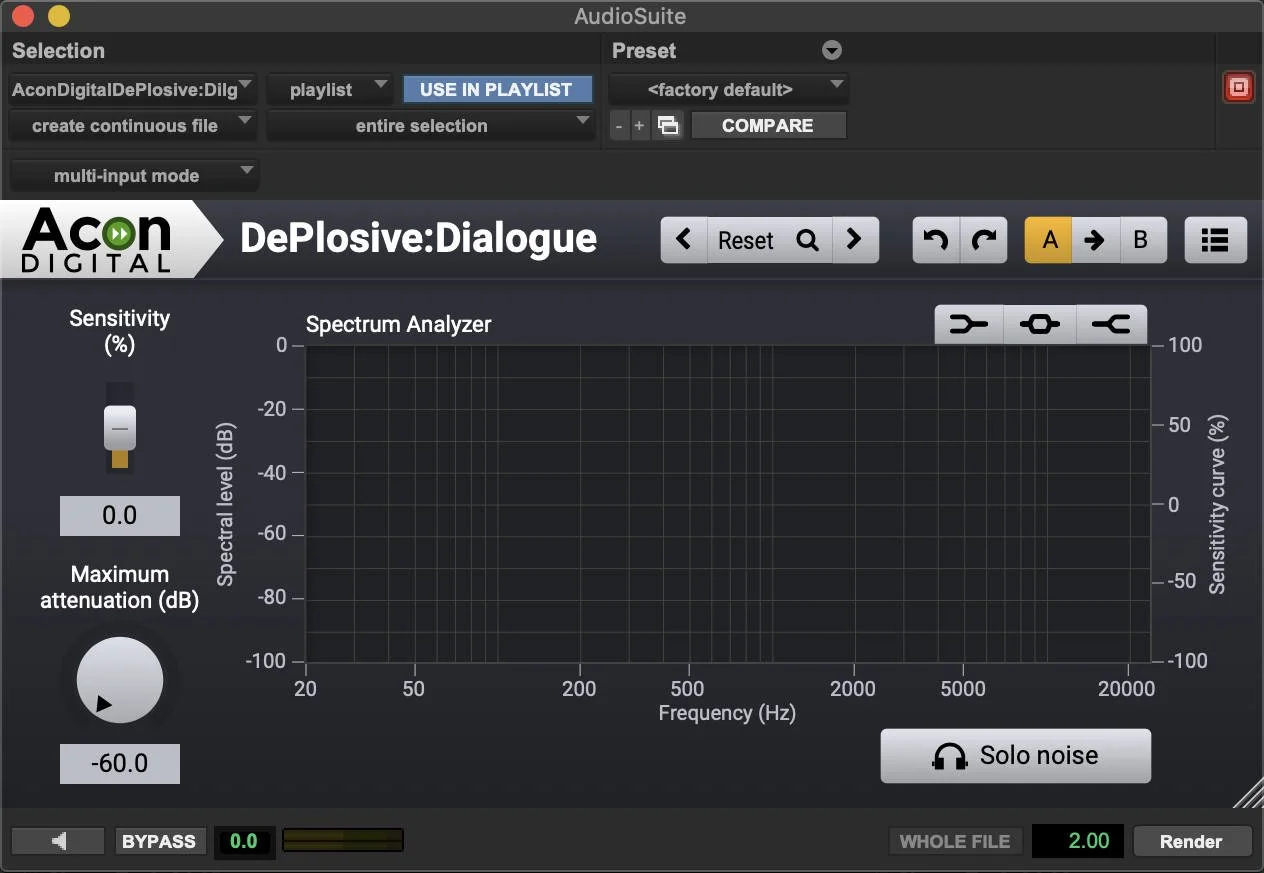This screenshot has width=1264, height=873.
Task: Select the previous preset left arrow
Action: pos(684,240)
